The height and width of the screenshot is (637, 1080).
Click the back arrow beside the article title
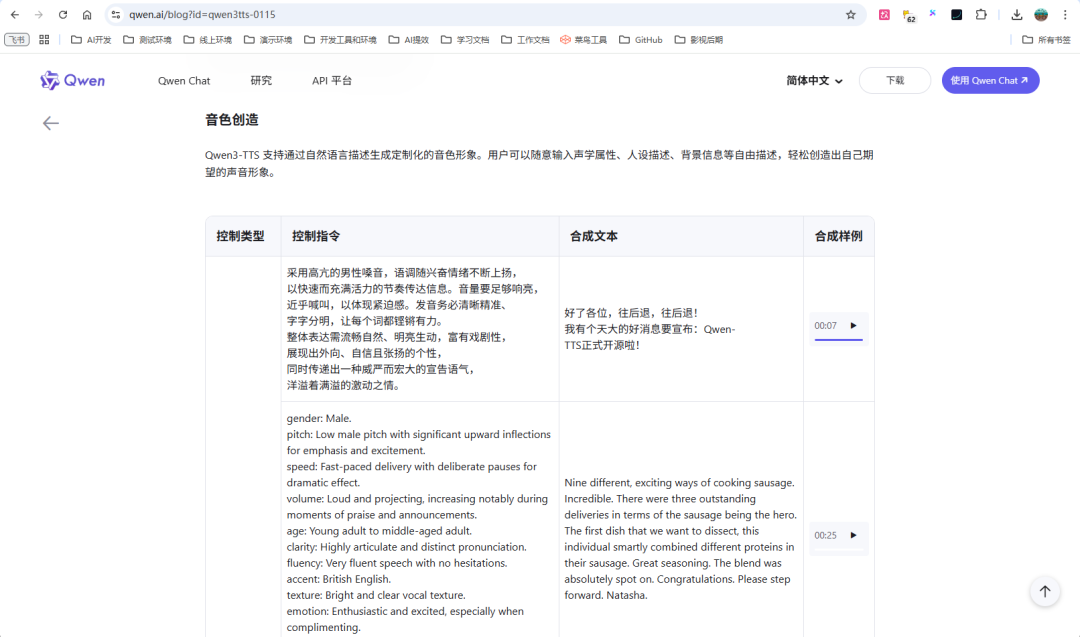(50, 122)
